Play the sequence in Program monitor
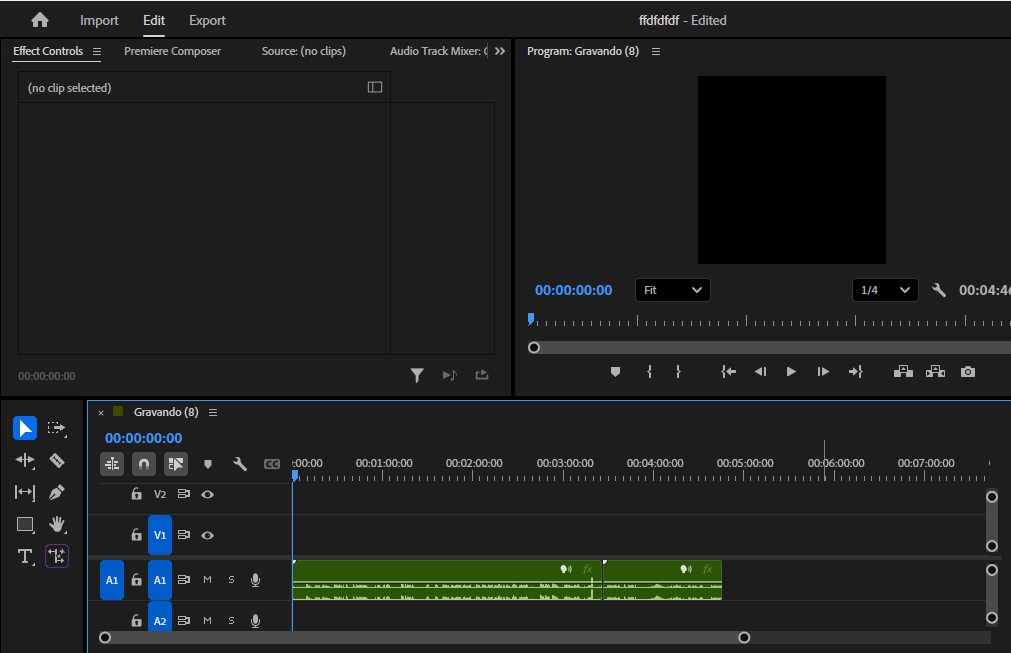Image resolution: width=1011 pixels, height=653 pixels. pyautogui.click(x=791, y=372)
